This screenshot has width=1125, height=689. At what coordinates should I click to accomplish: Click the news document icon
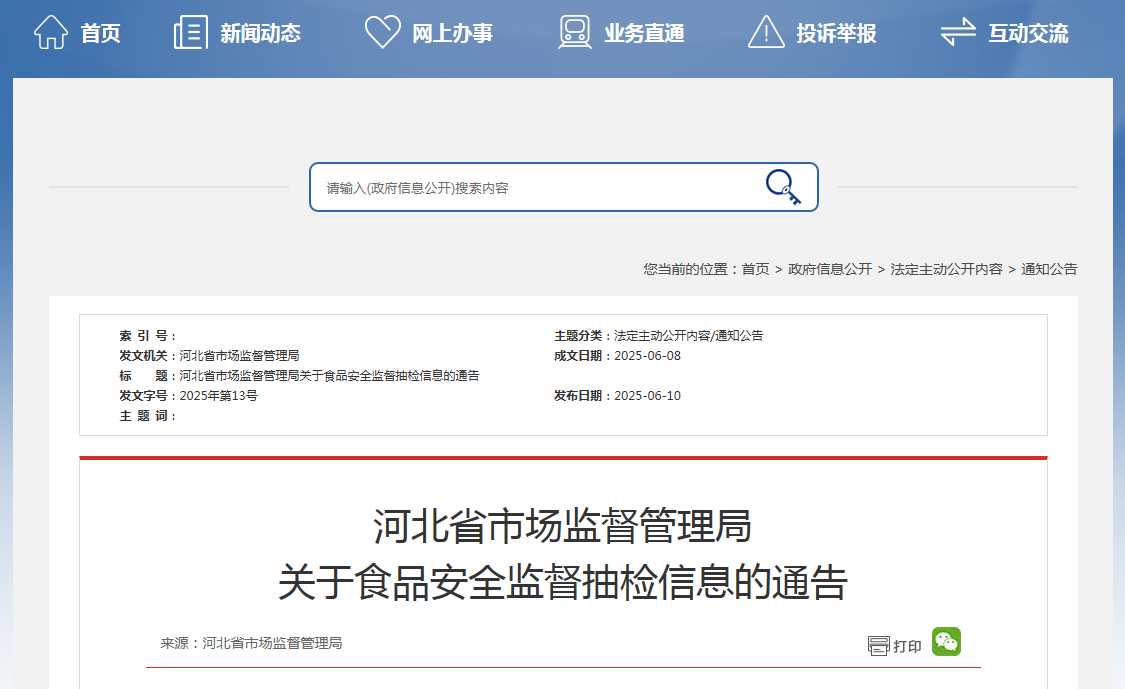click(x=191, y=32)
